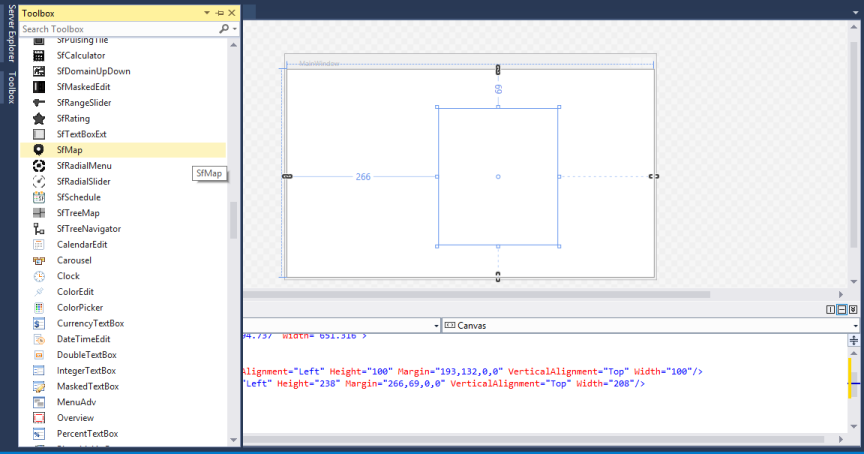Collapse the XAML pane
This screenshot has height=454, width=864.
point(853,310)
